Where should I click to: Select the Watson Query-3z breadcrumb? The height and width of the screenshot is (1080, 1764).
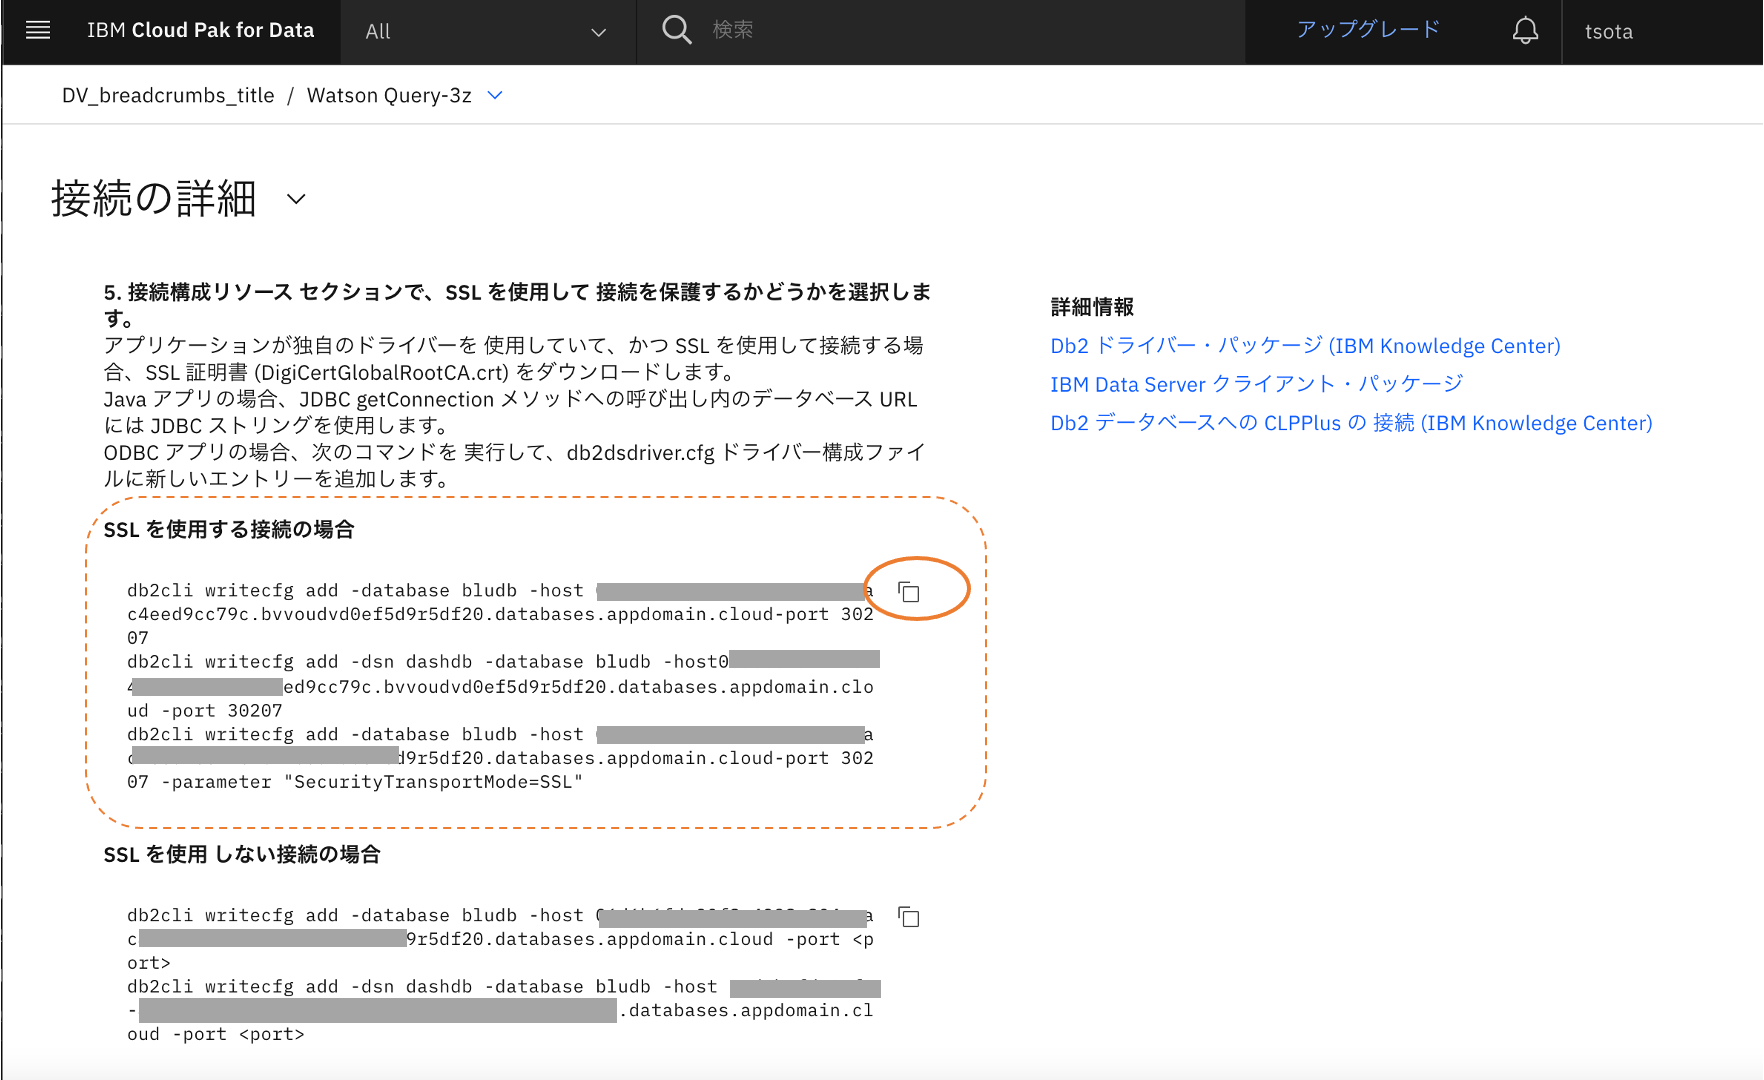[389, 95]
